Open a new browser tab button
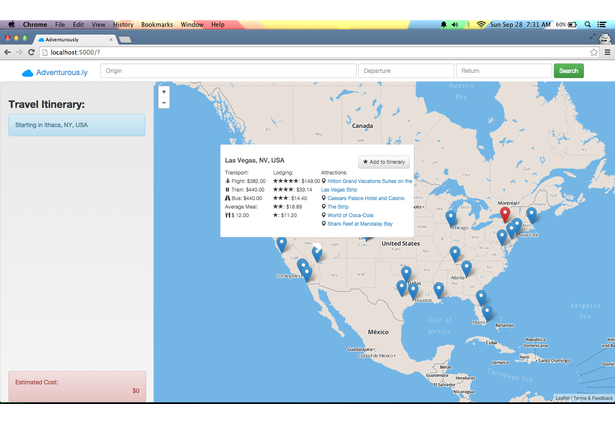This screenshot has width=615, height=424. (x=125, y=40)
